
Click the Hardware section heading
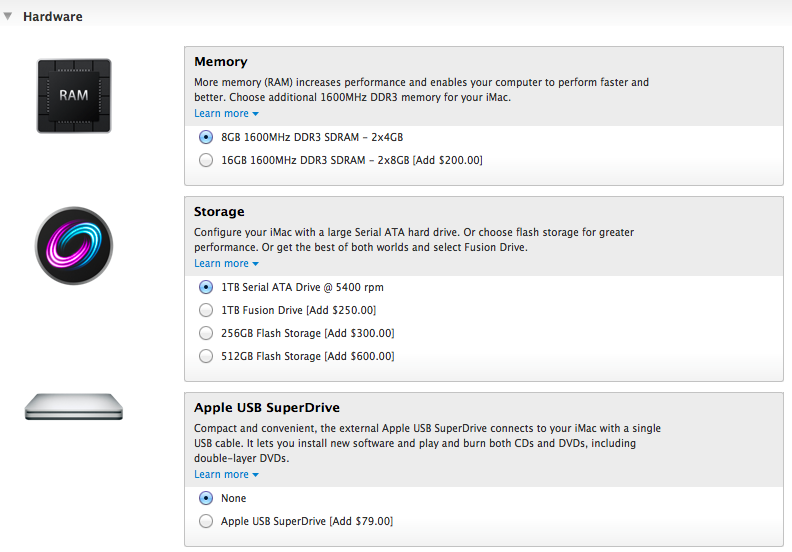coord(53,17)
